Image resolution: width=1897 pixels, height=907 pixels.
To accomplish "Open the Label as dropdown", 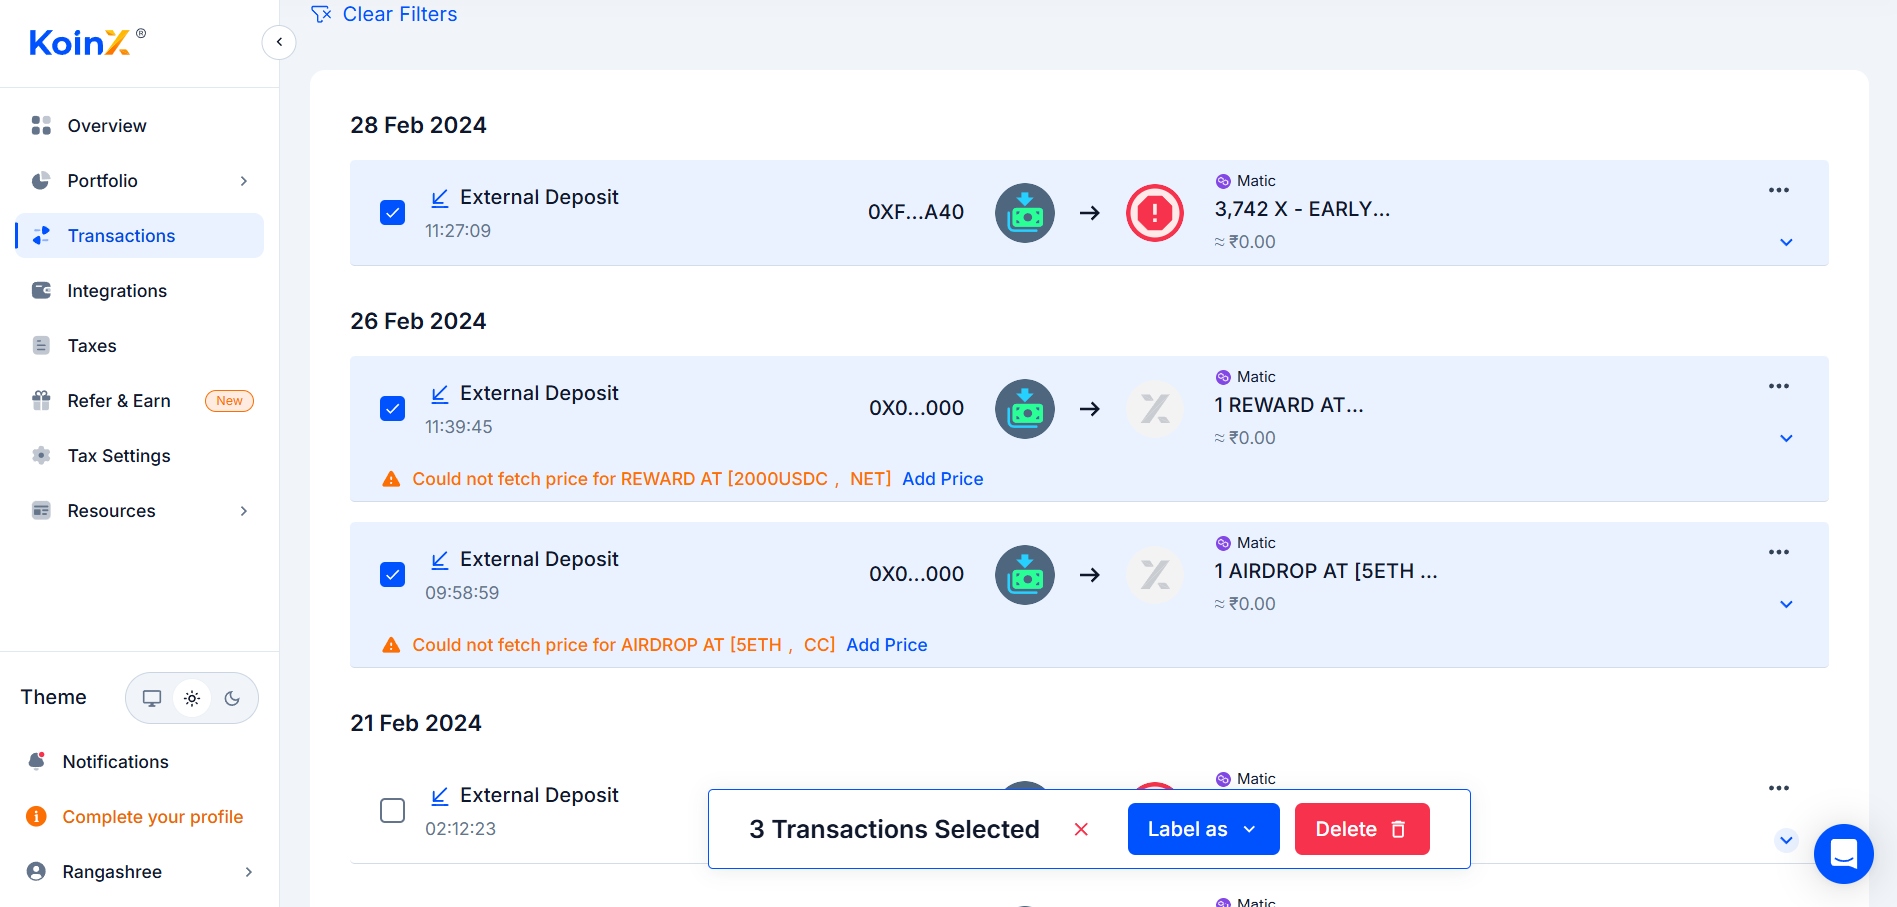I will point(1203,829).
